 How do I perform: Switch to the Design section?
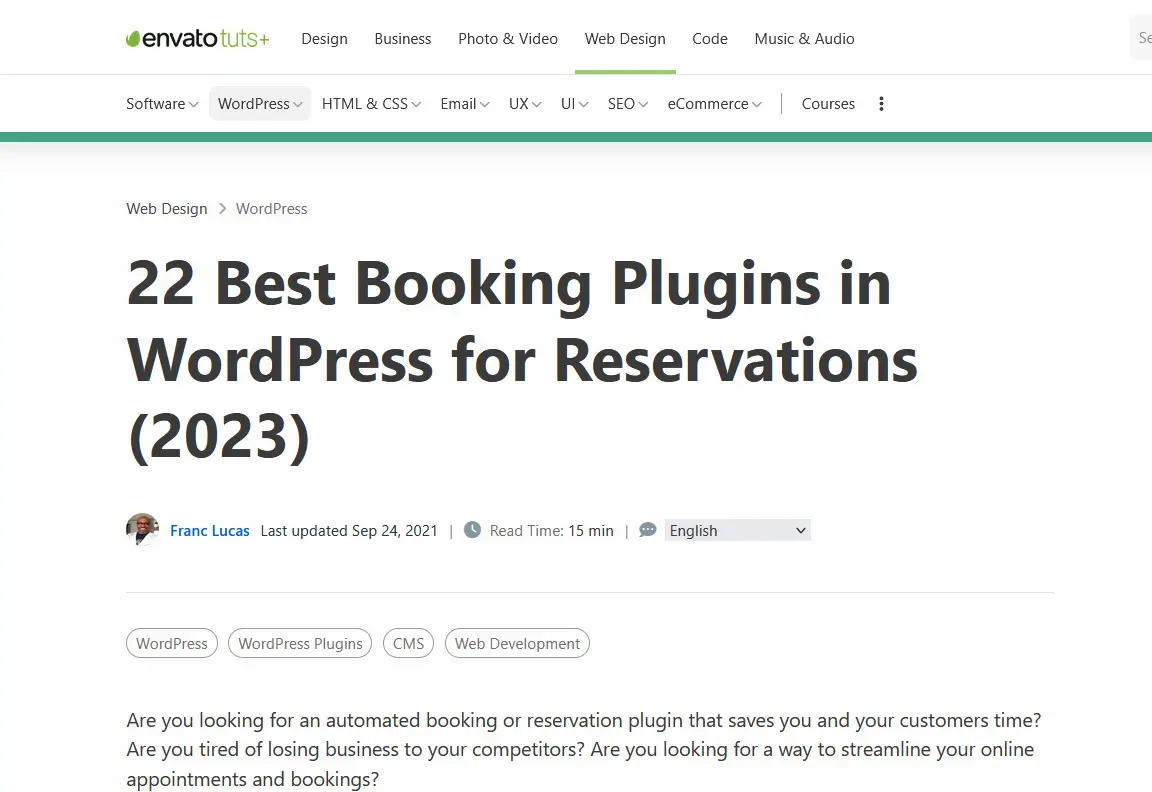324,38
